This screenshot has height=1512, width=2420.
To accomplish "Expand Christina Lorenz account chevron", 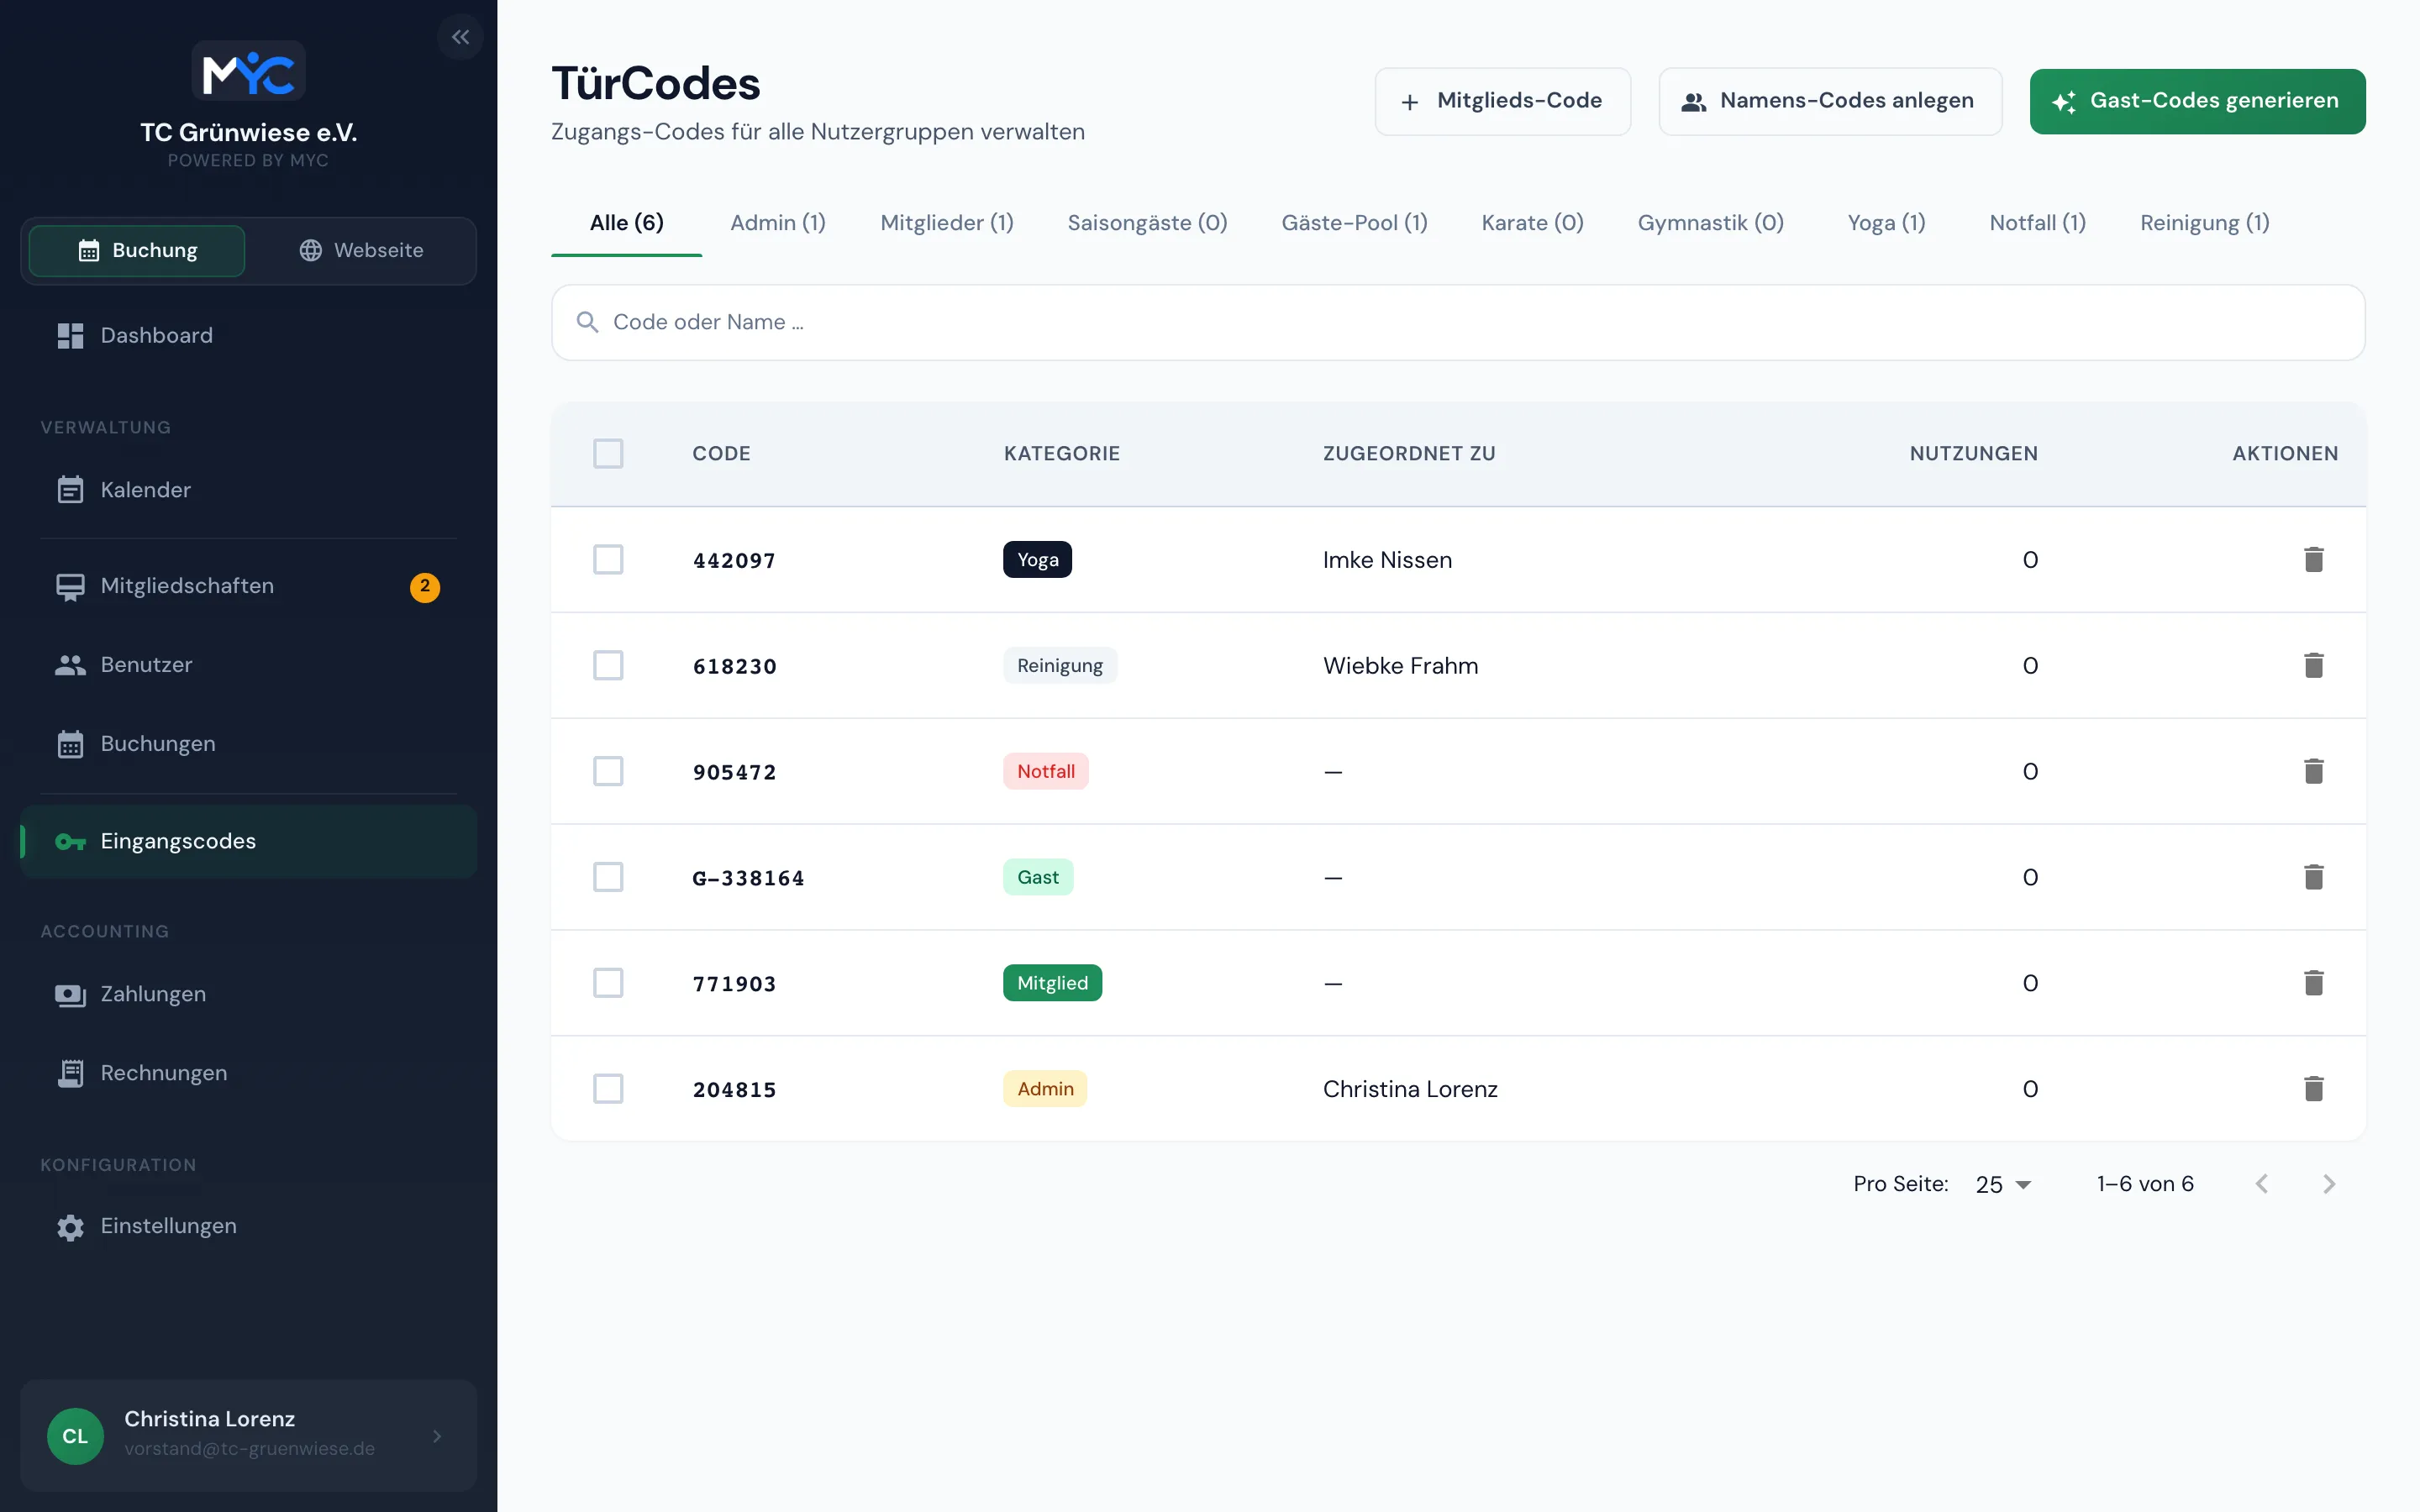I will tap(437, 1436).
